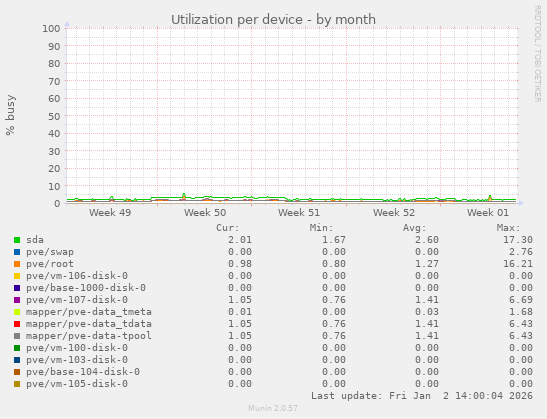Click the 'Week 50' axis label

click(x=205, y=212)
